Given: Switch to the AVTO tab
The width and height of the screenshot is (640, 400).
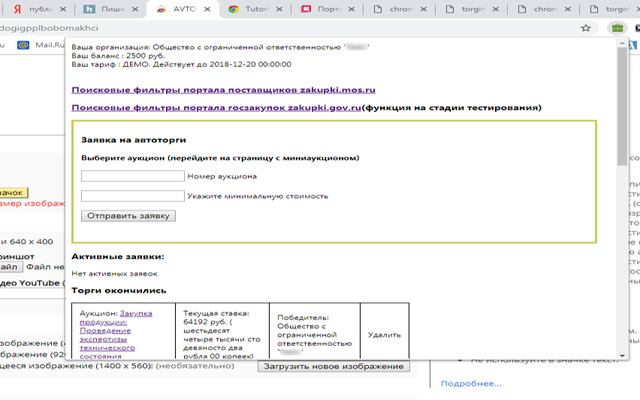Looking at the screenshot, I should pyautogui.click(x=182, y=9).
